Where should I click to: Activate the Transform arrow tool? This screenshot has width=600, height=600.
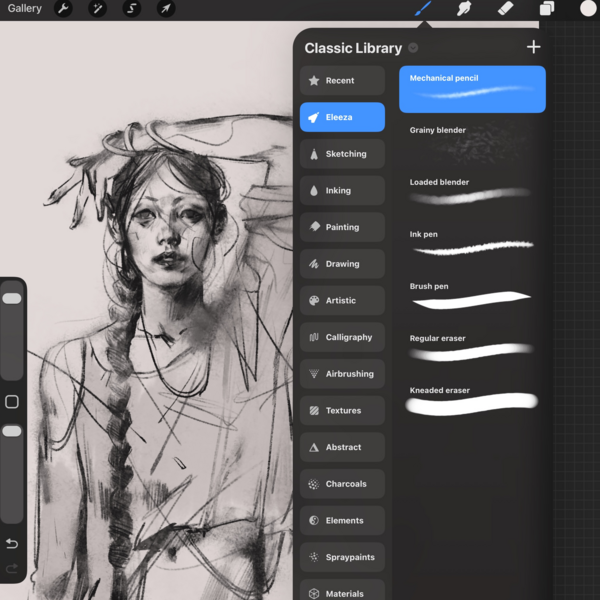[x=166, y=8]
